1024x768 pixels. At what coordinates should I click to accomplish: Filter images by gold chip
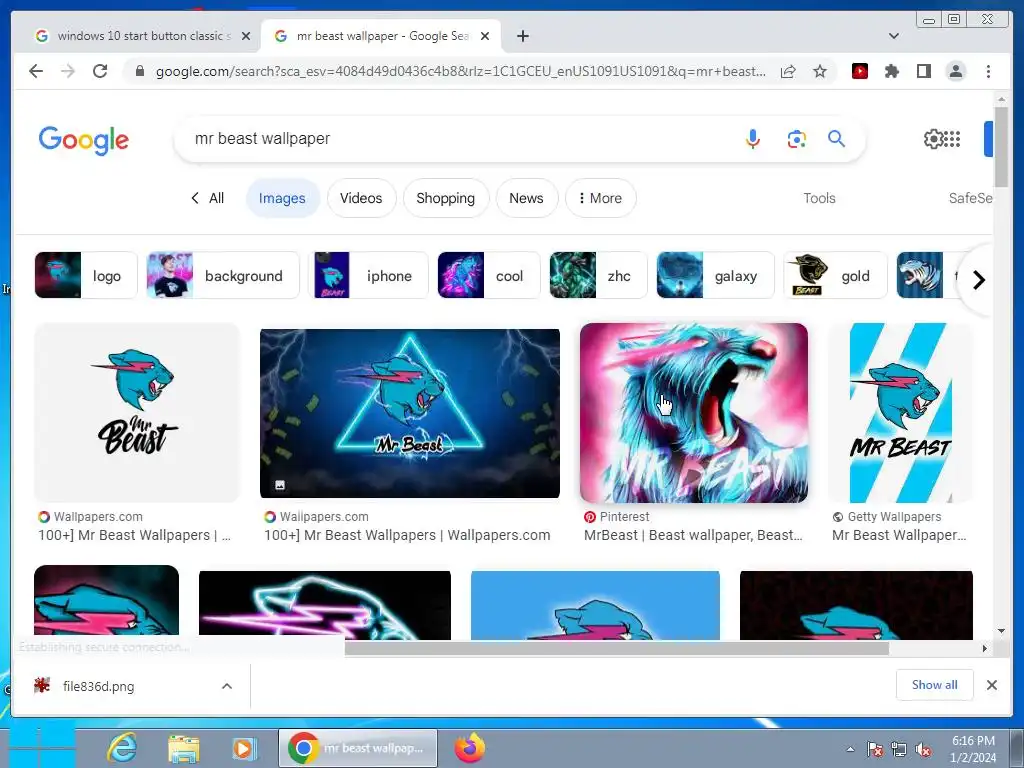[x=836, y=276]
